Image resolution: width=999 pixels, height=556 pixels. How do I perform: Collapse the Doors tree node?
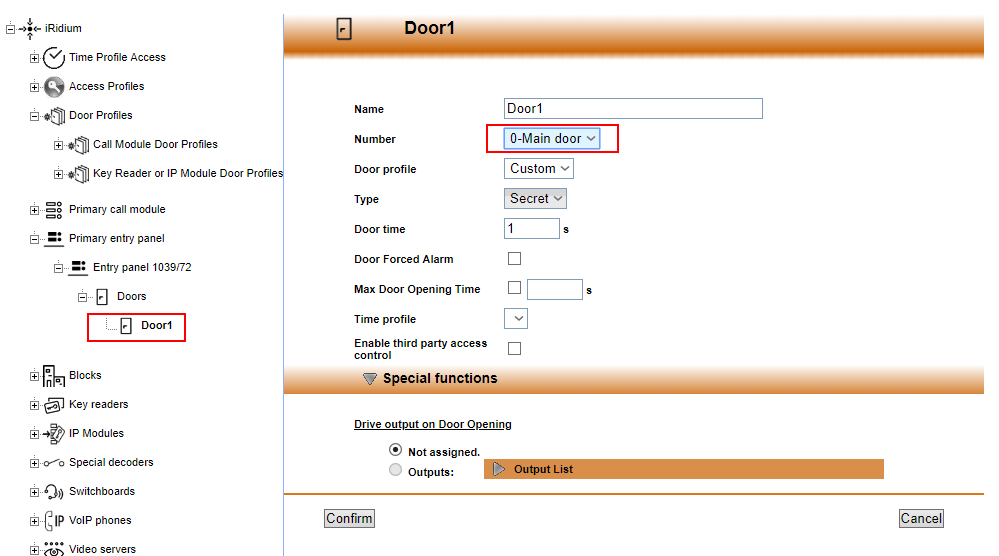[82, 297]
